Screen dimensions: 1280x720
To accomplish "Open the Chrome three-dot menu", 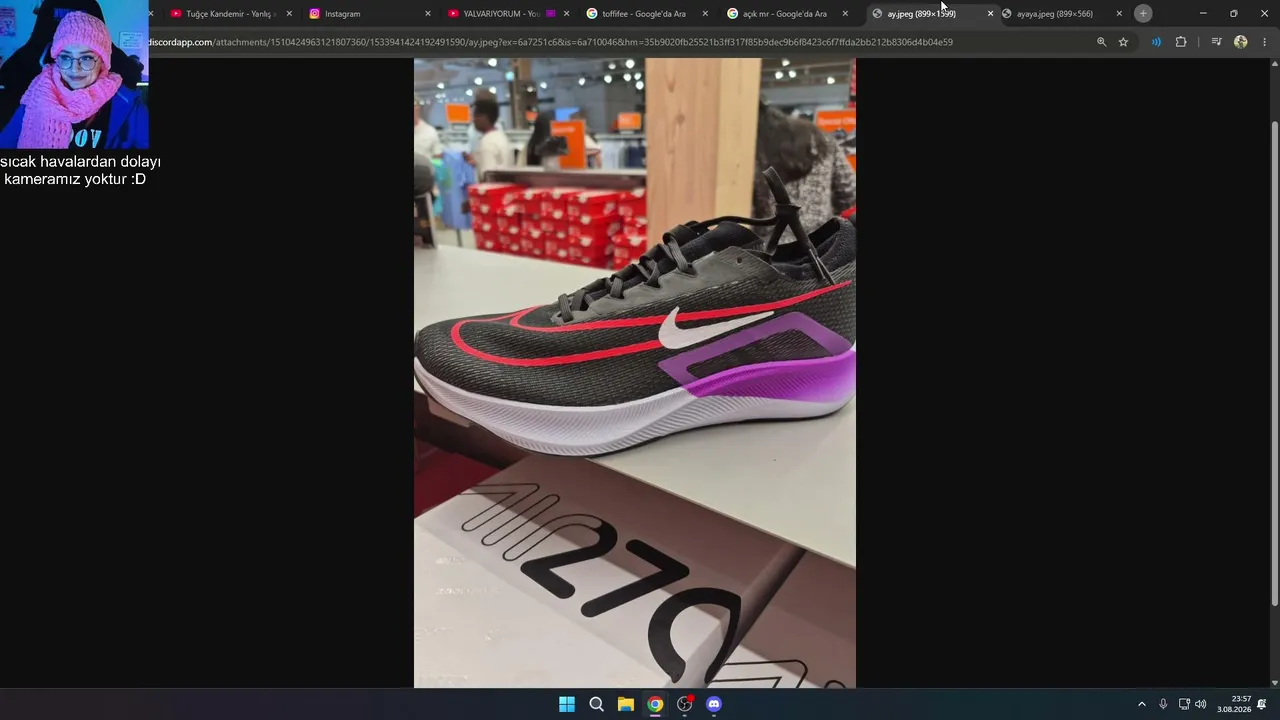I will coord(1265,42).
